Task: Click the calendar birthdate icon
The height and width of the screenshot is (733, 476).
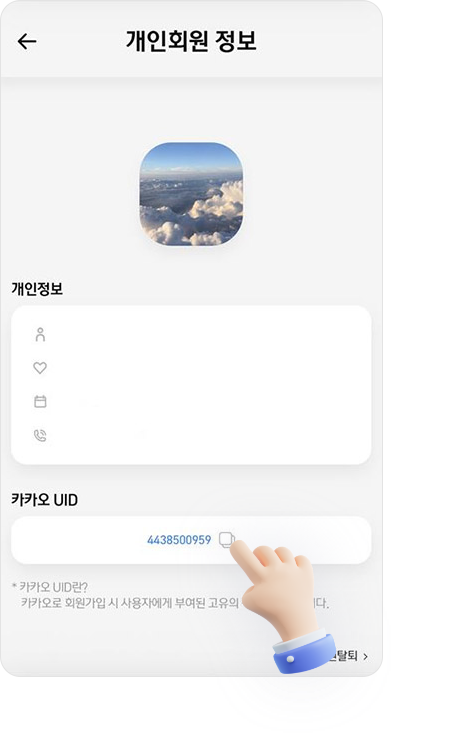Action: point(40,402)
